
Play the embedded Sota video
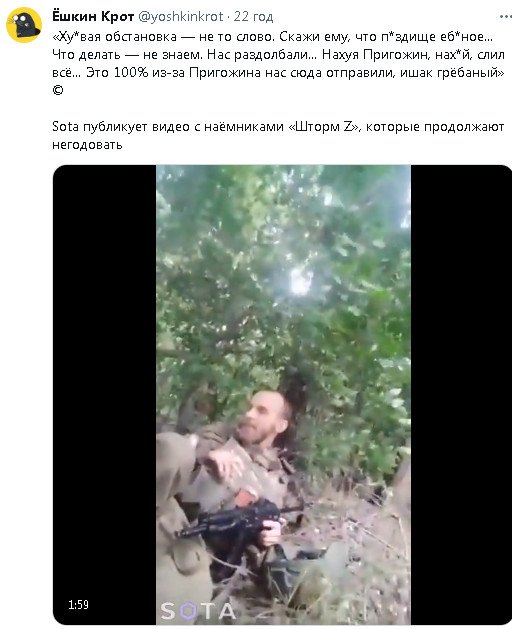283,394
